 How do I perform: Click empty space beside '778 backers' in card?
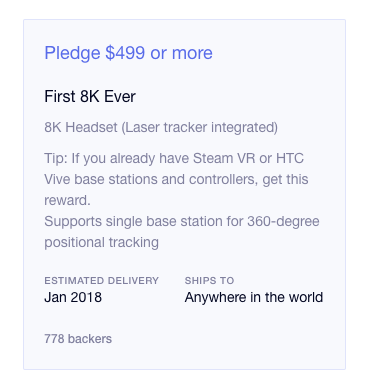click(x=227, y=339)
